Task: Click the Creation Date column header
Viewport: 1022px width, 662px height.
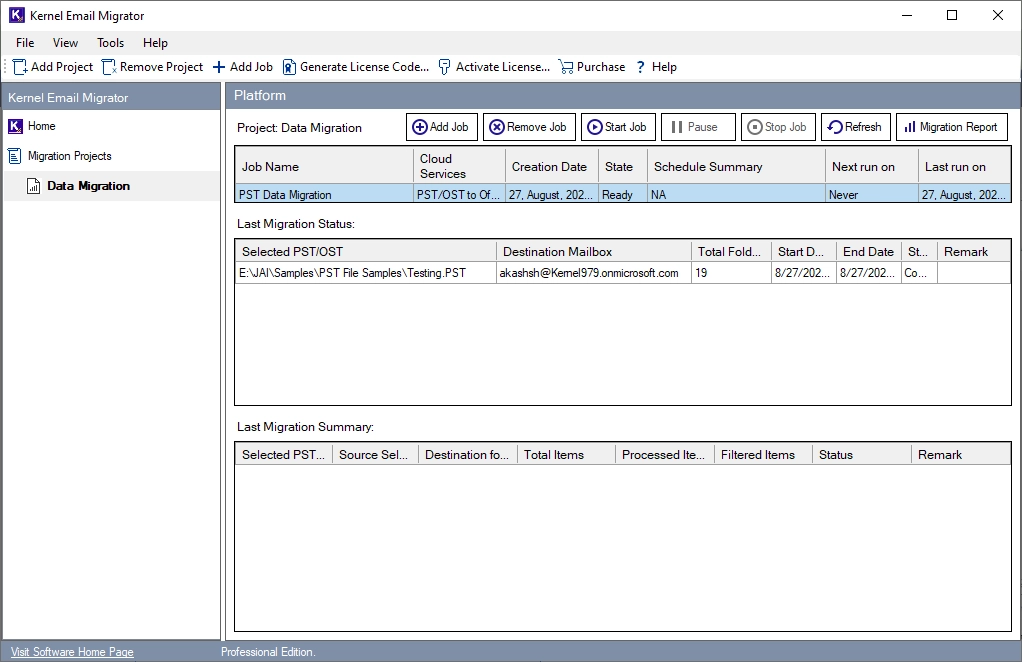Action: coord(551,166)
